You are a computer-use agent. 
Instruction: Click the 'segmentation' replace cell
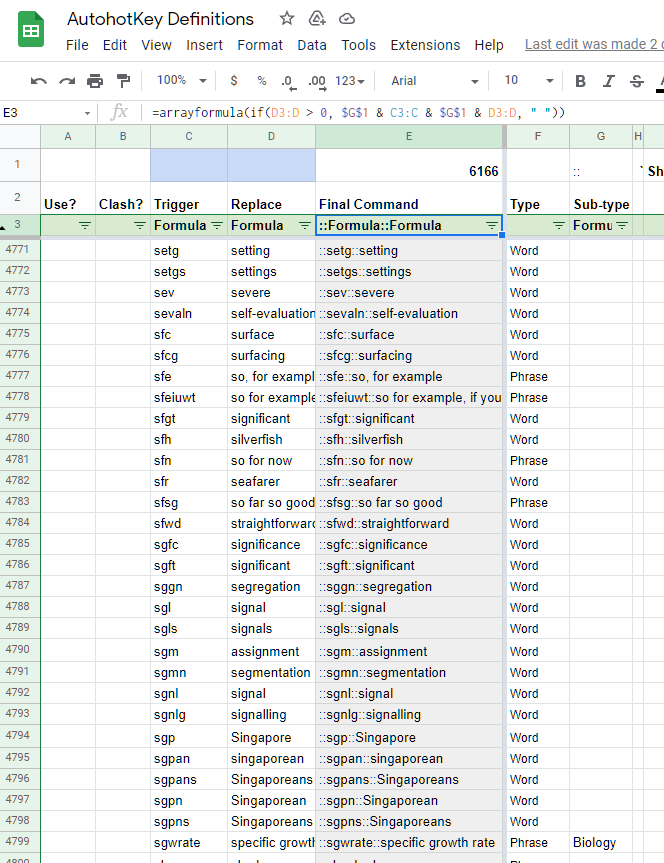tap(271, 672)
